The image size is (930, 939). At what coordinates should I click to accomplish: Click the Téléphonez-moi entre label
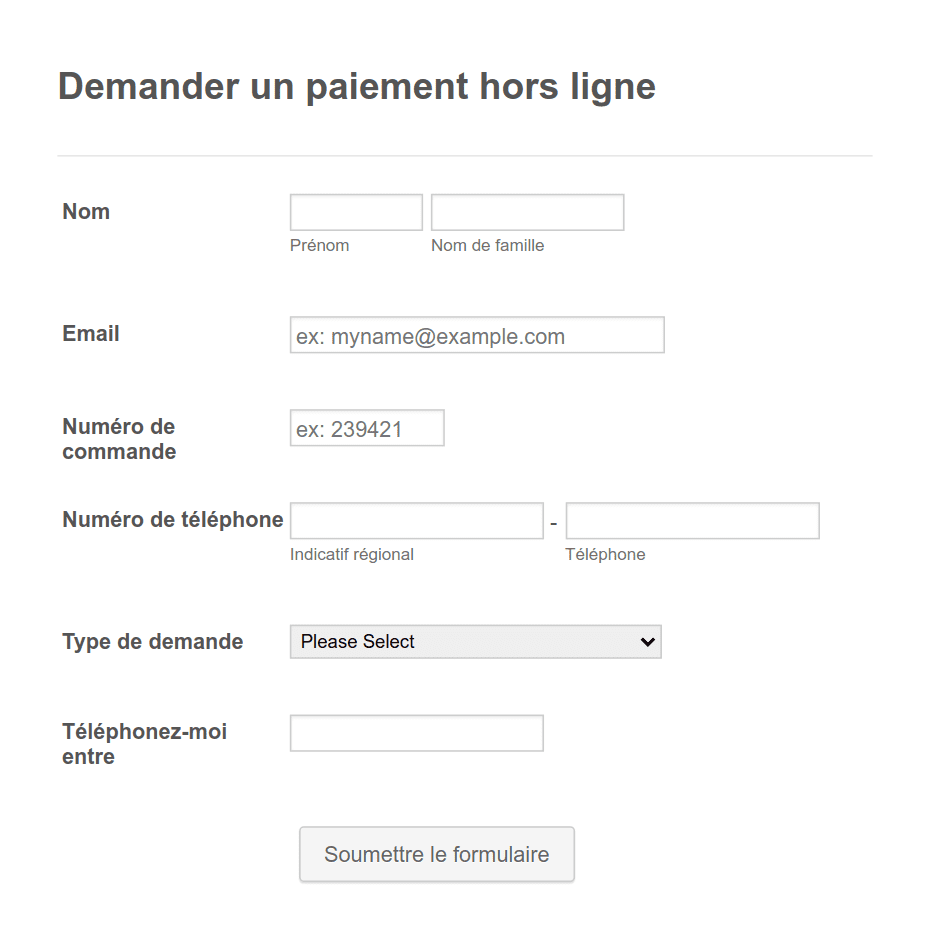pos(144,744)
